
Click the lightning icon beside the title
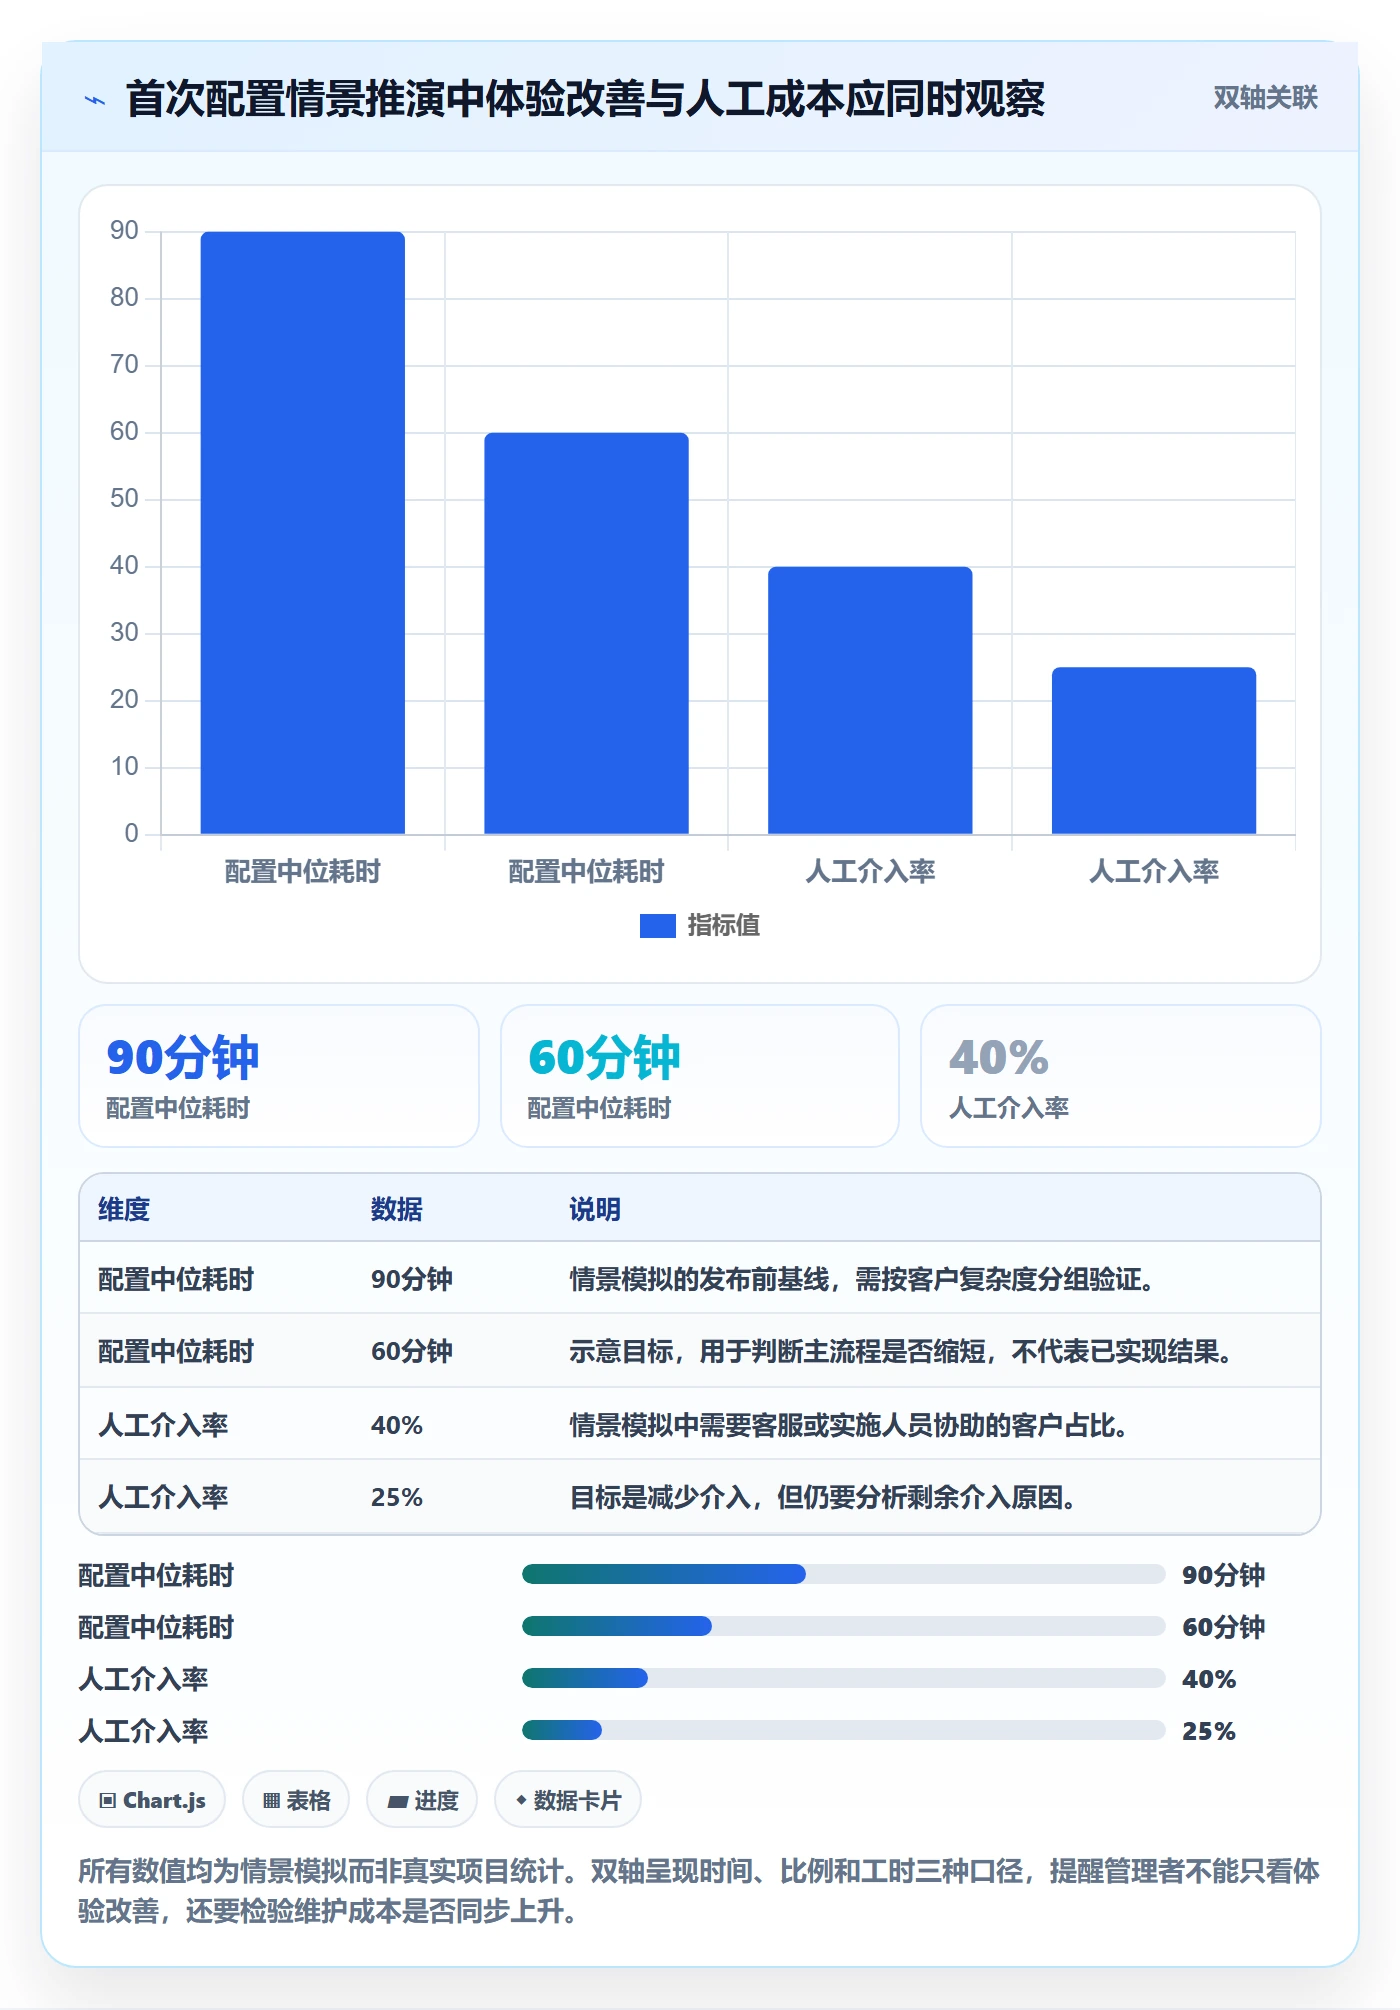click(95, 100)
